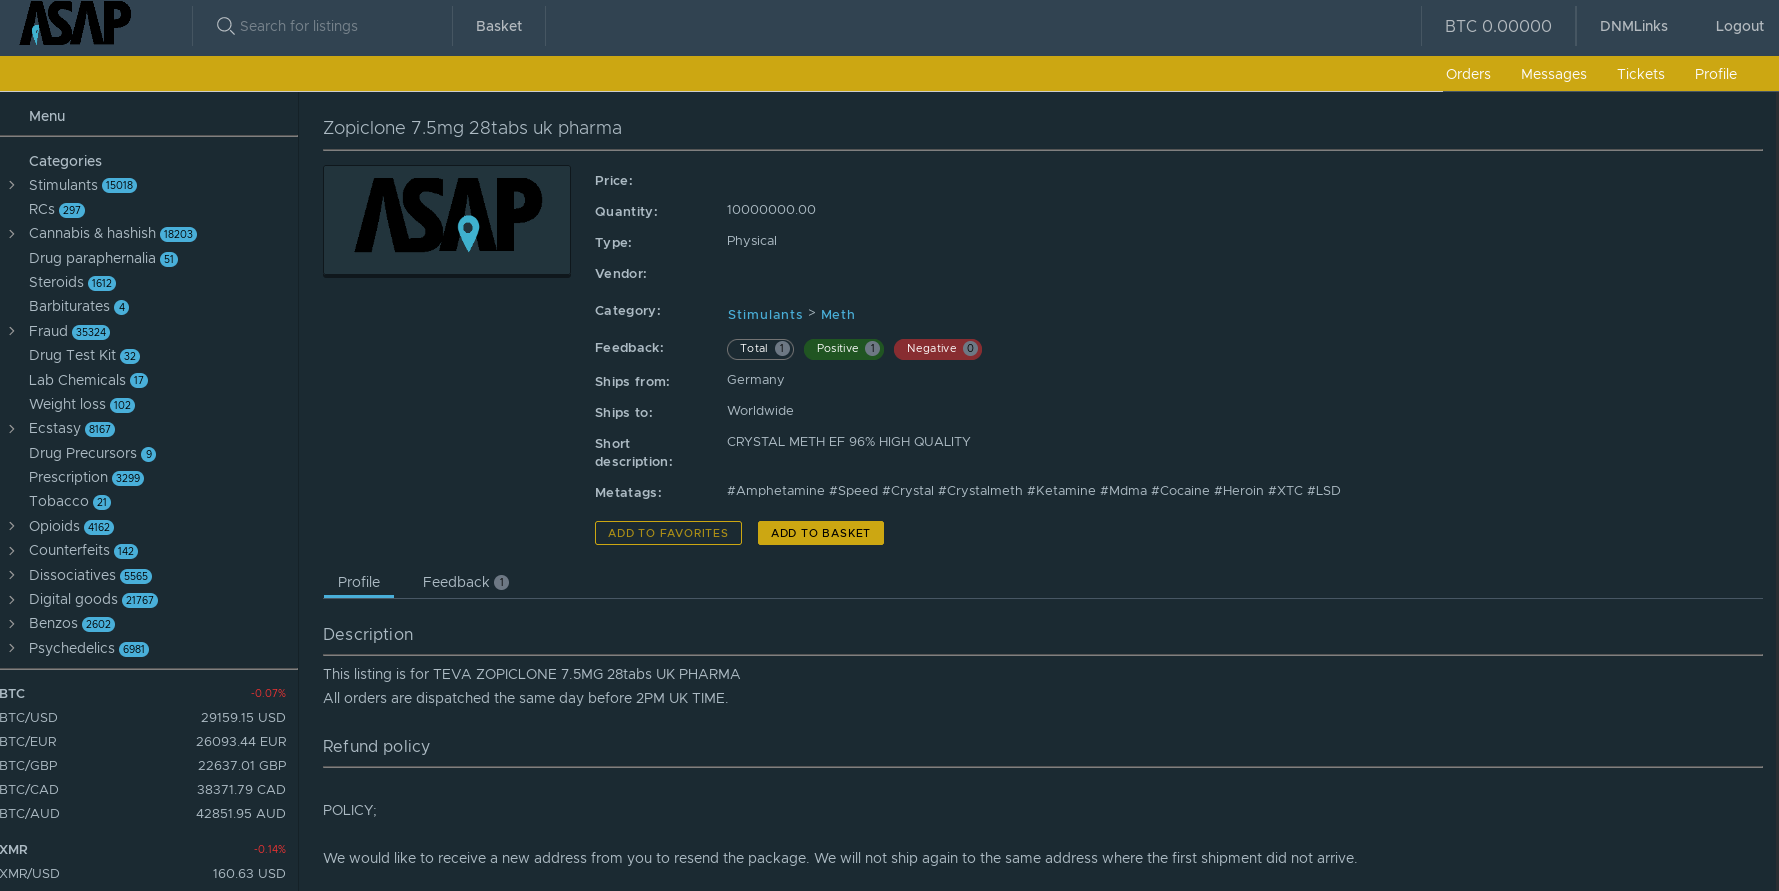1779x891 pixels.
Task: Click the Fraud 35324 count badge
Action: coord(91,332)
